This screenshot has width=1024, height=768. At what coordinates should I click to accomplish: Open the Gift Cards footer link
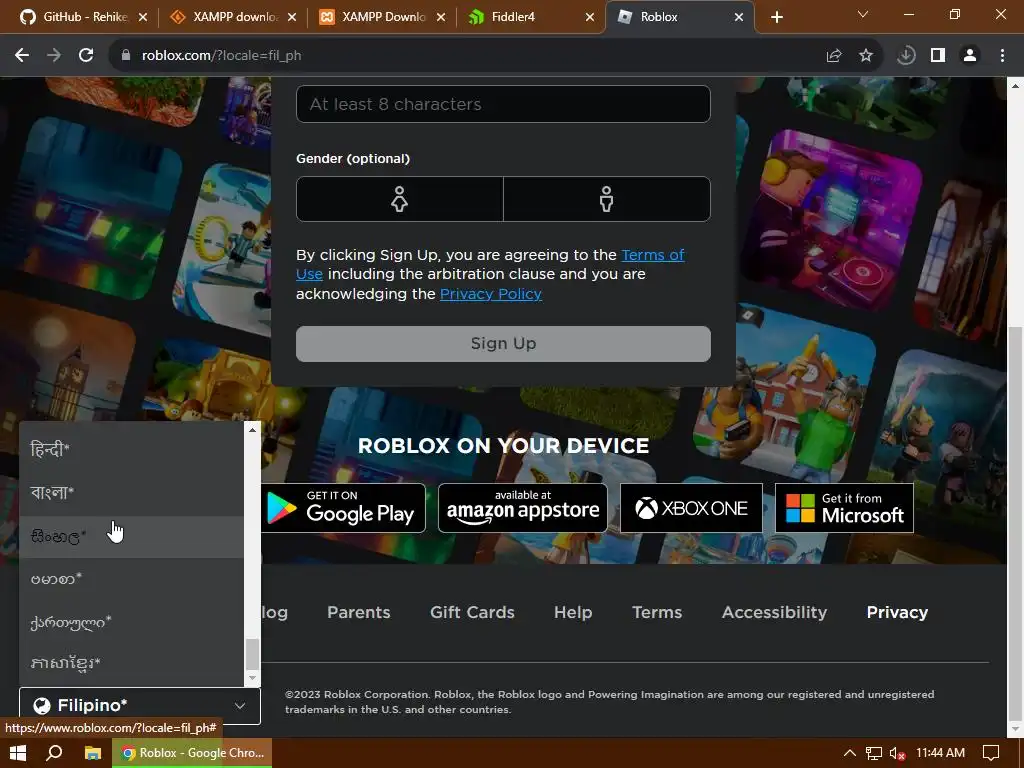click(472, 612)
